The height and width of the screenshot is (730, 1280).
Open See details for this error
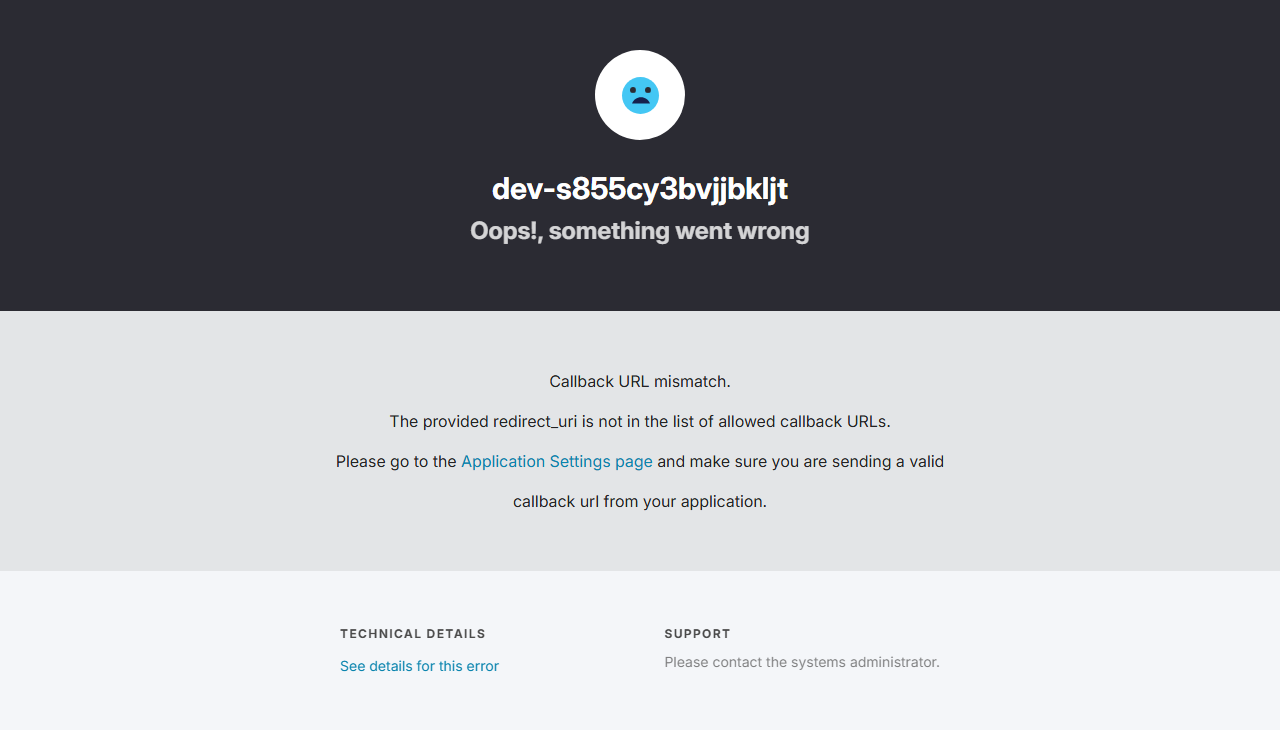coord(419,666)
